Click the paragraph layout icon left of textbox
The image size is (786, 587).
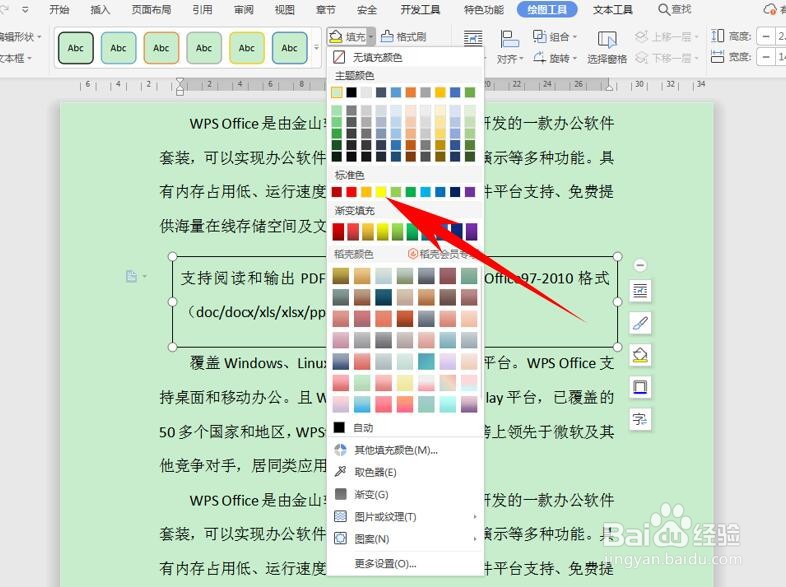(131, 276)
